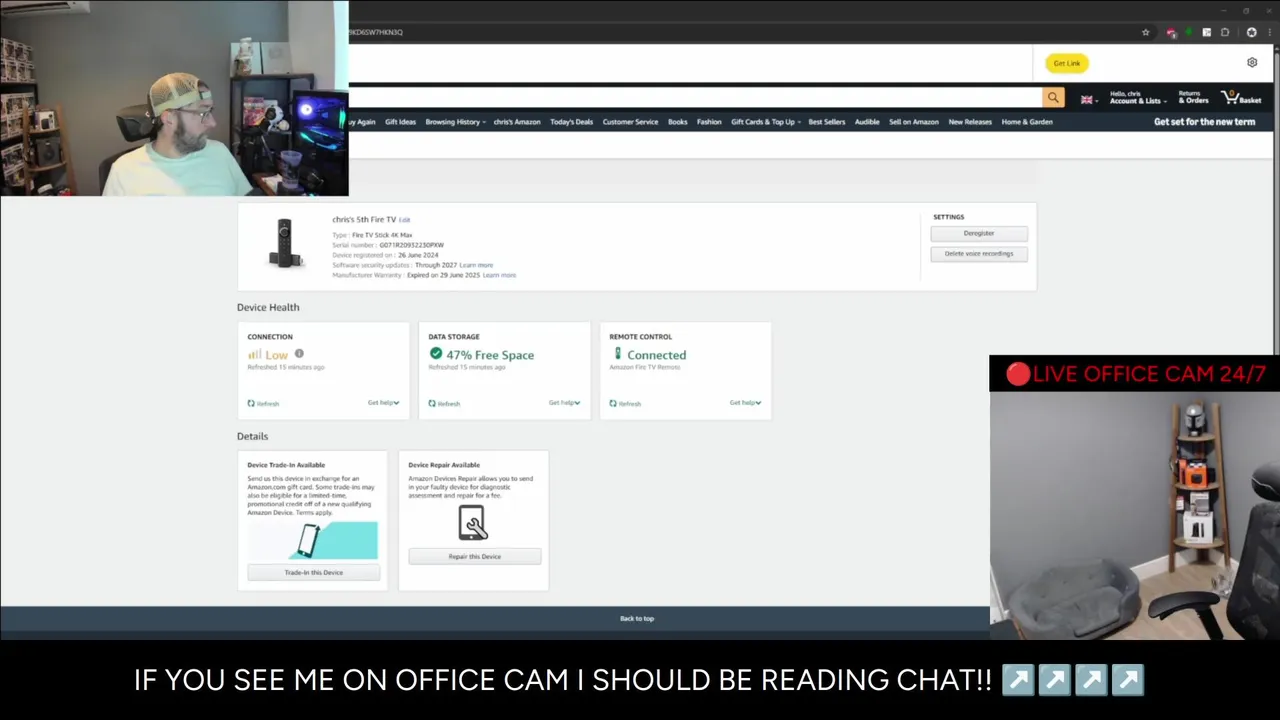This screenshot has width=1280, height=720.
Task: Click Get set for the new term banner
Action: pos(1204,122)
